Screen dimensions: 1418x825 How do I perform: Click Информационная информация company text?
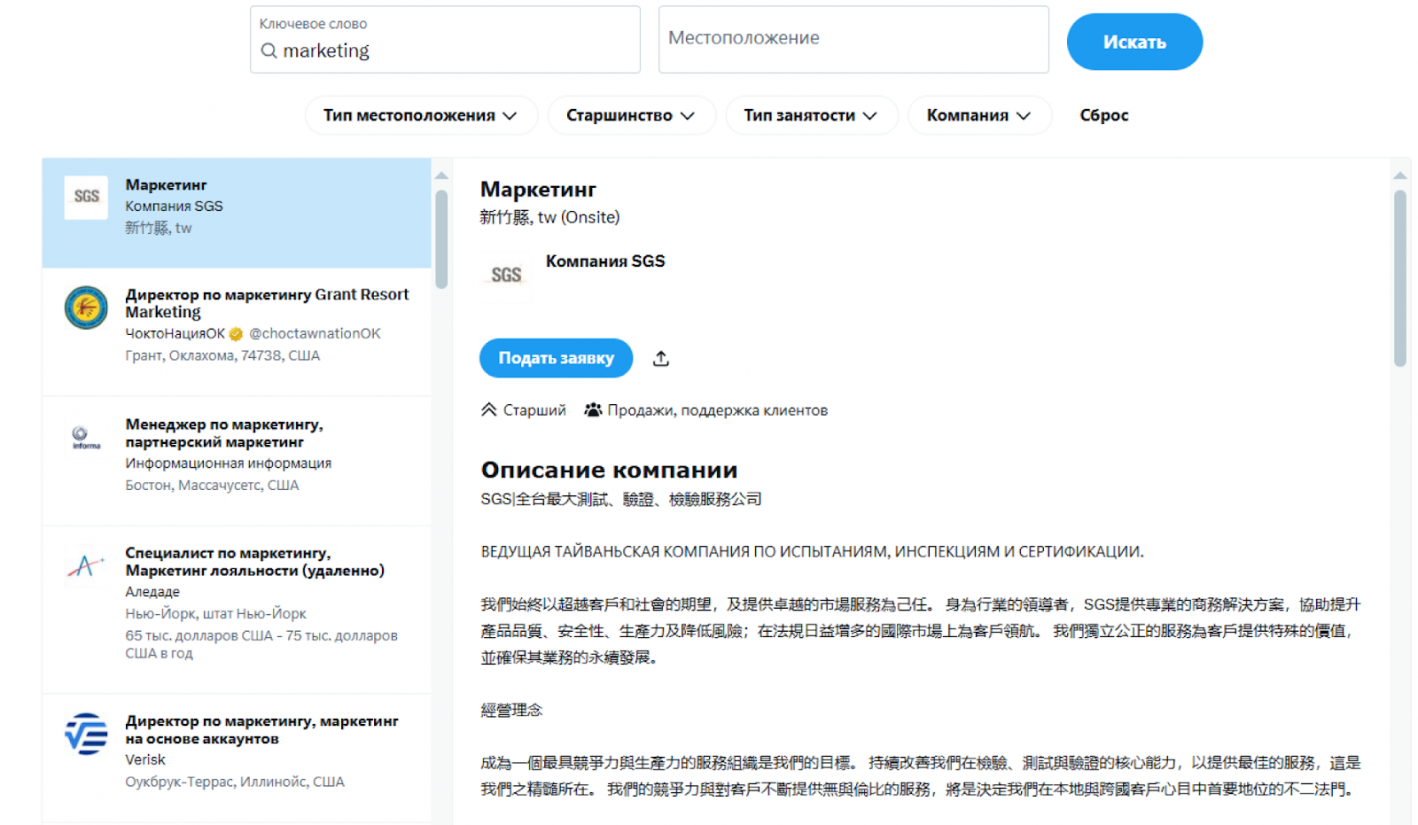click(228, 463)
